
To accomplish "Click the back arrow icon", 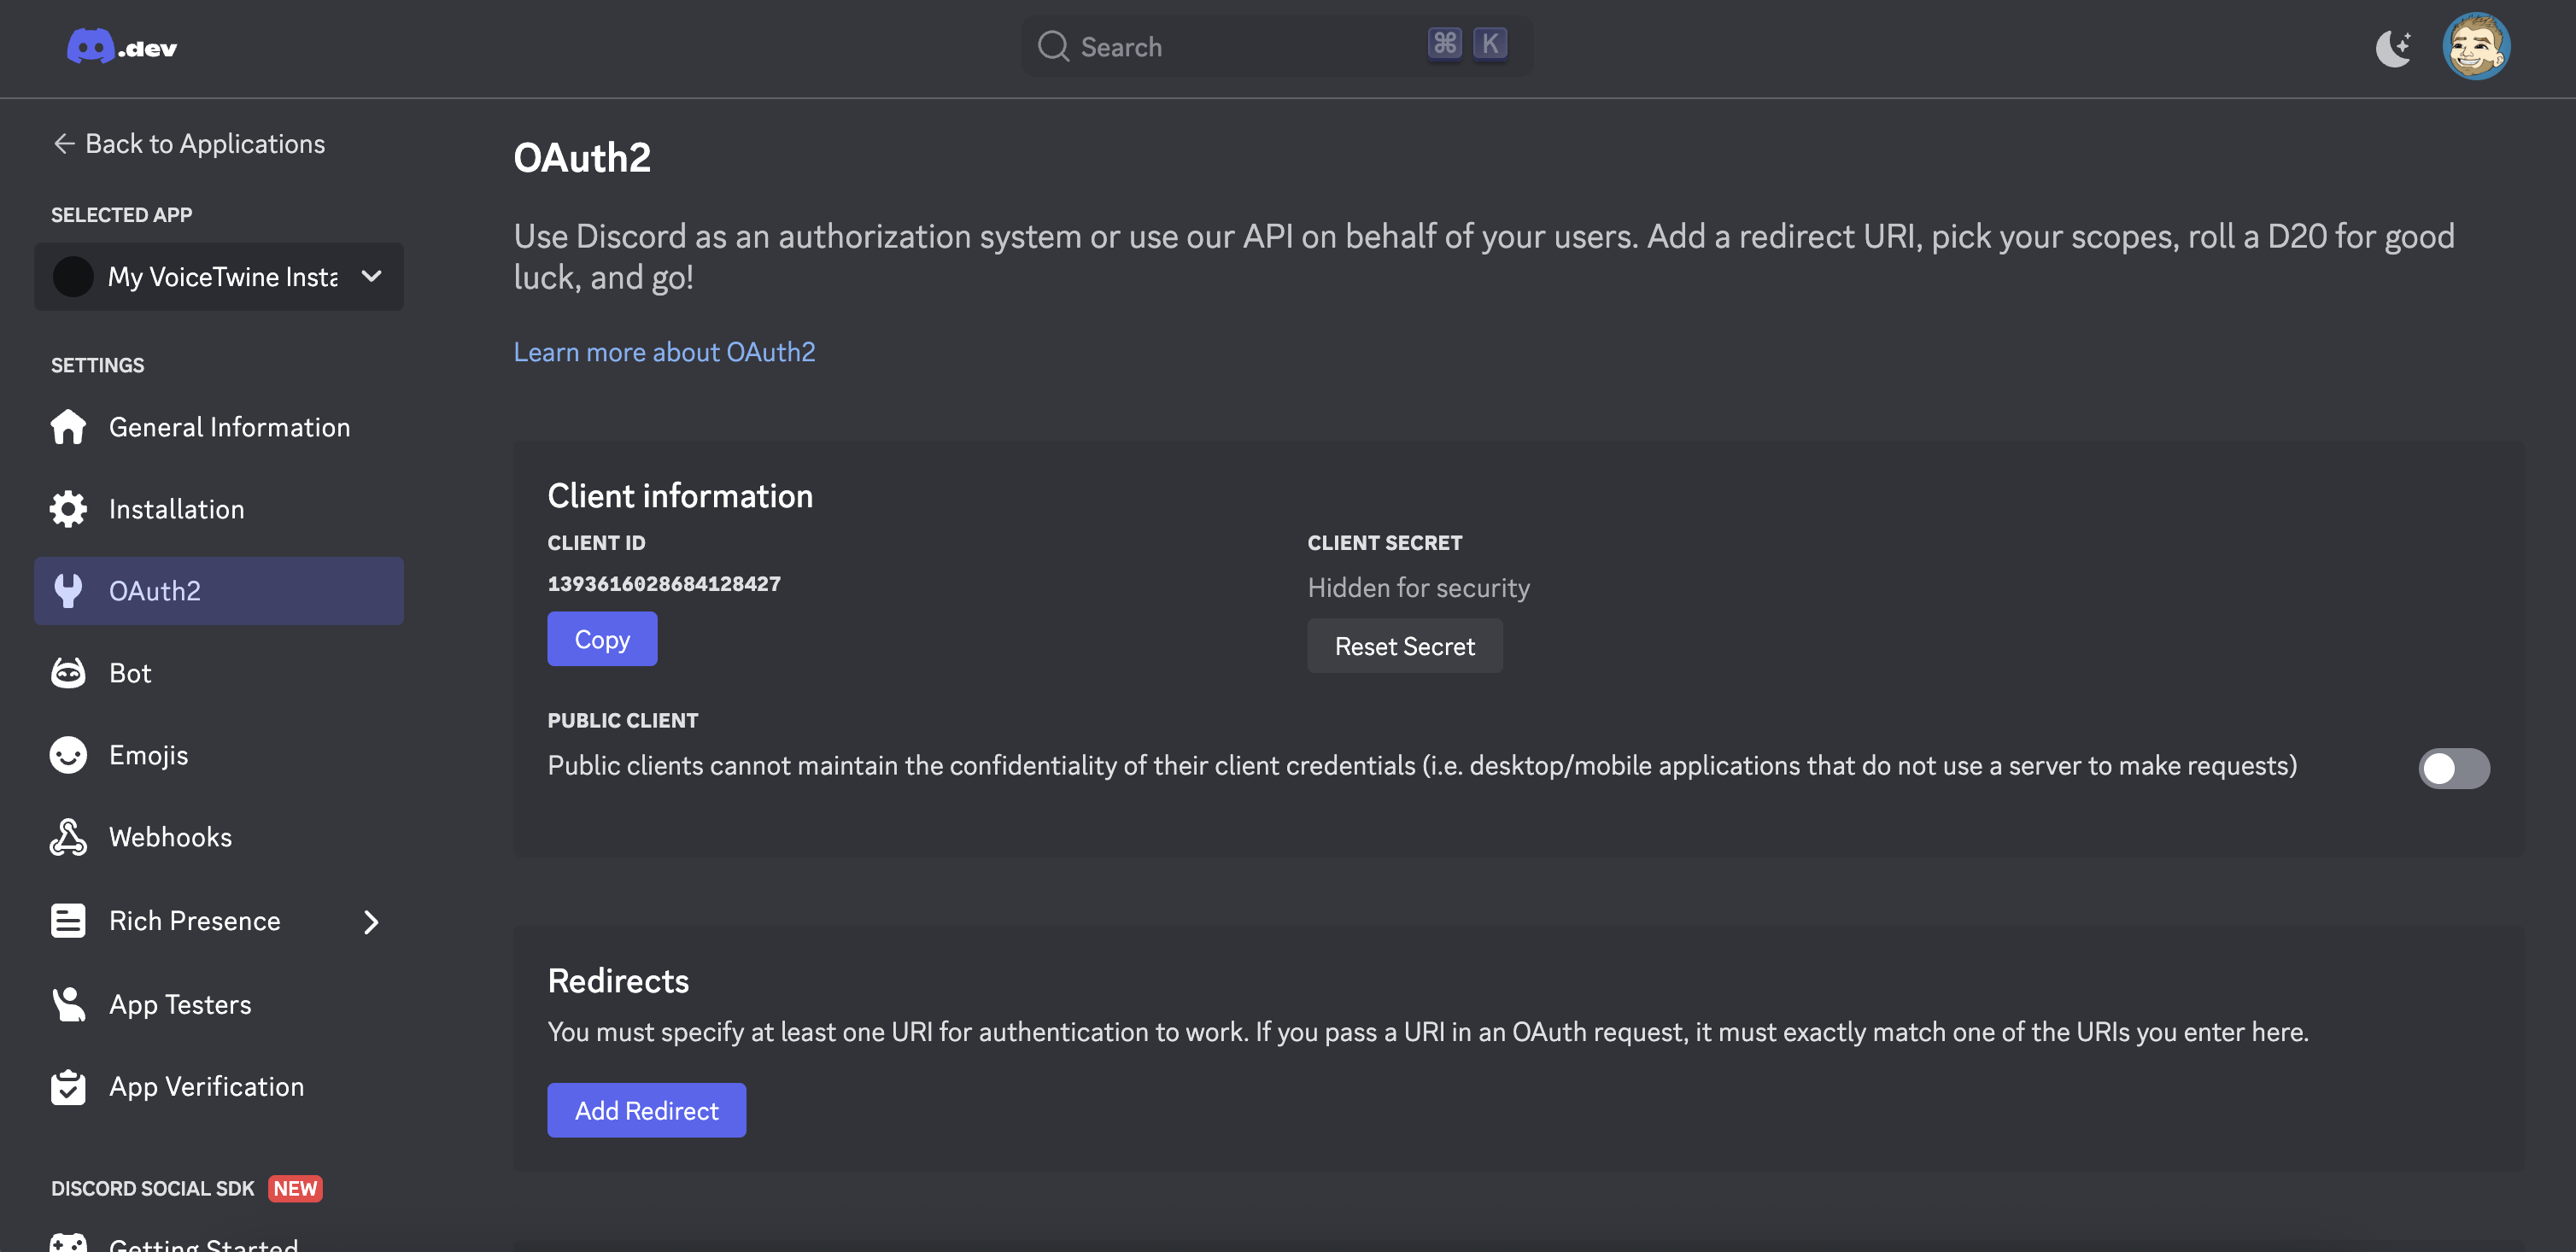I will tap(64, 144).
